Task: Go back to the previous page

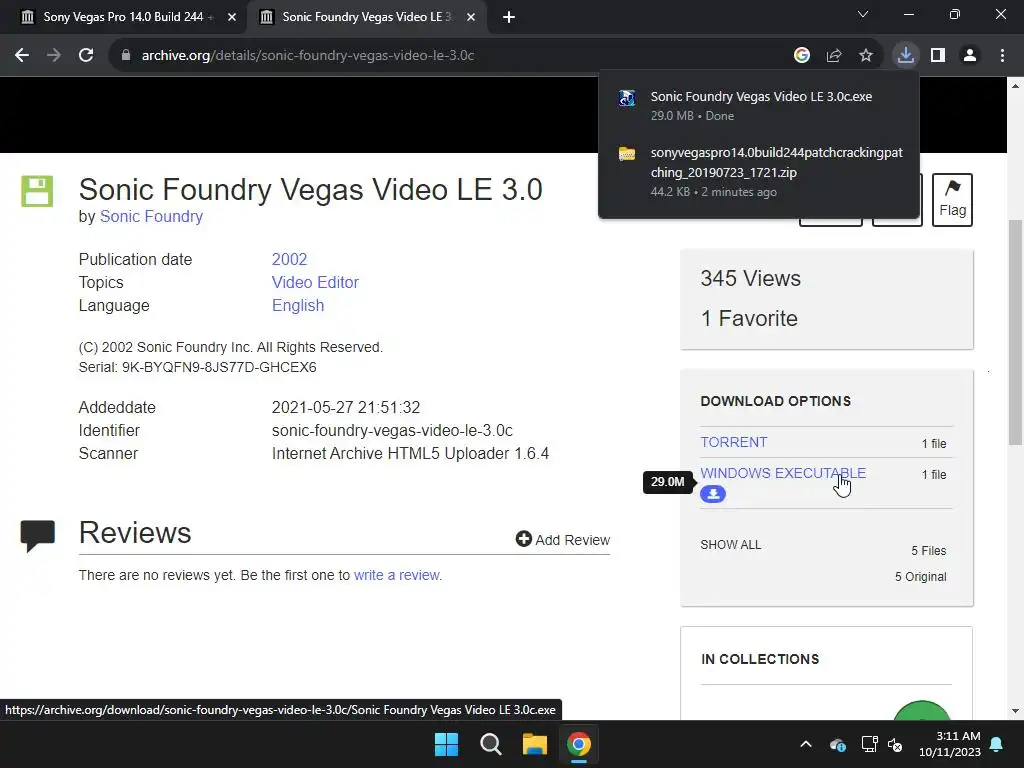Action: [22, 56]
